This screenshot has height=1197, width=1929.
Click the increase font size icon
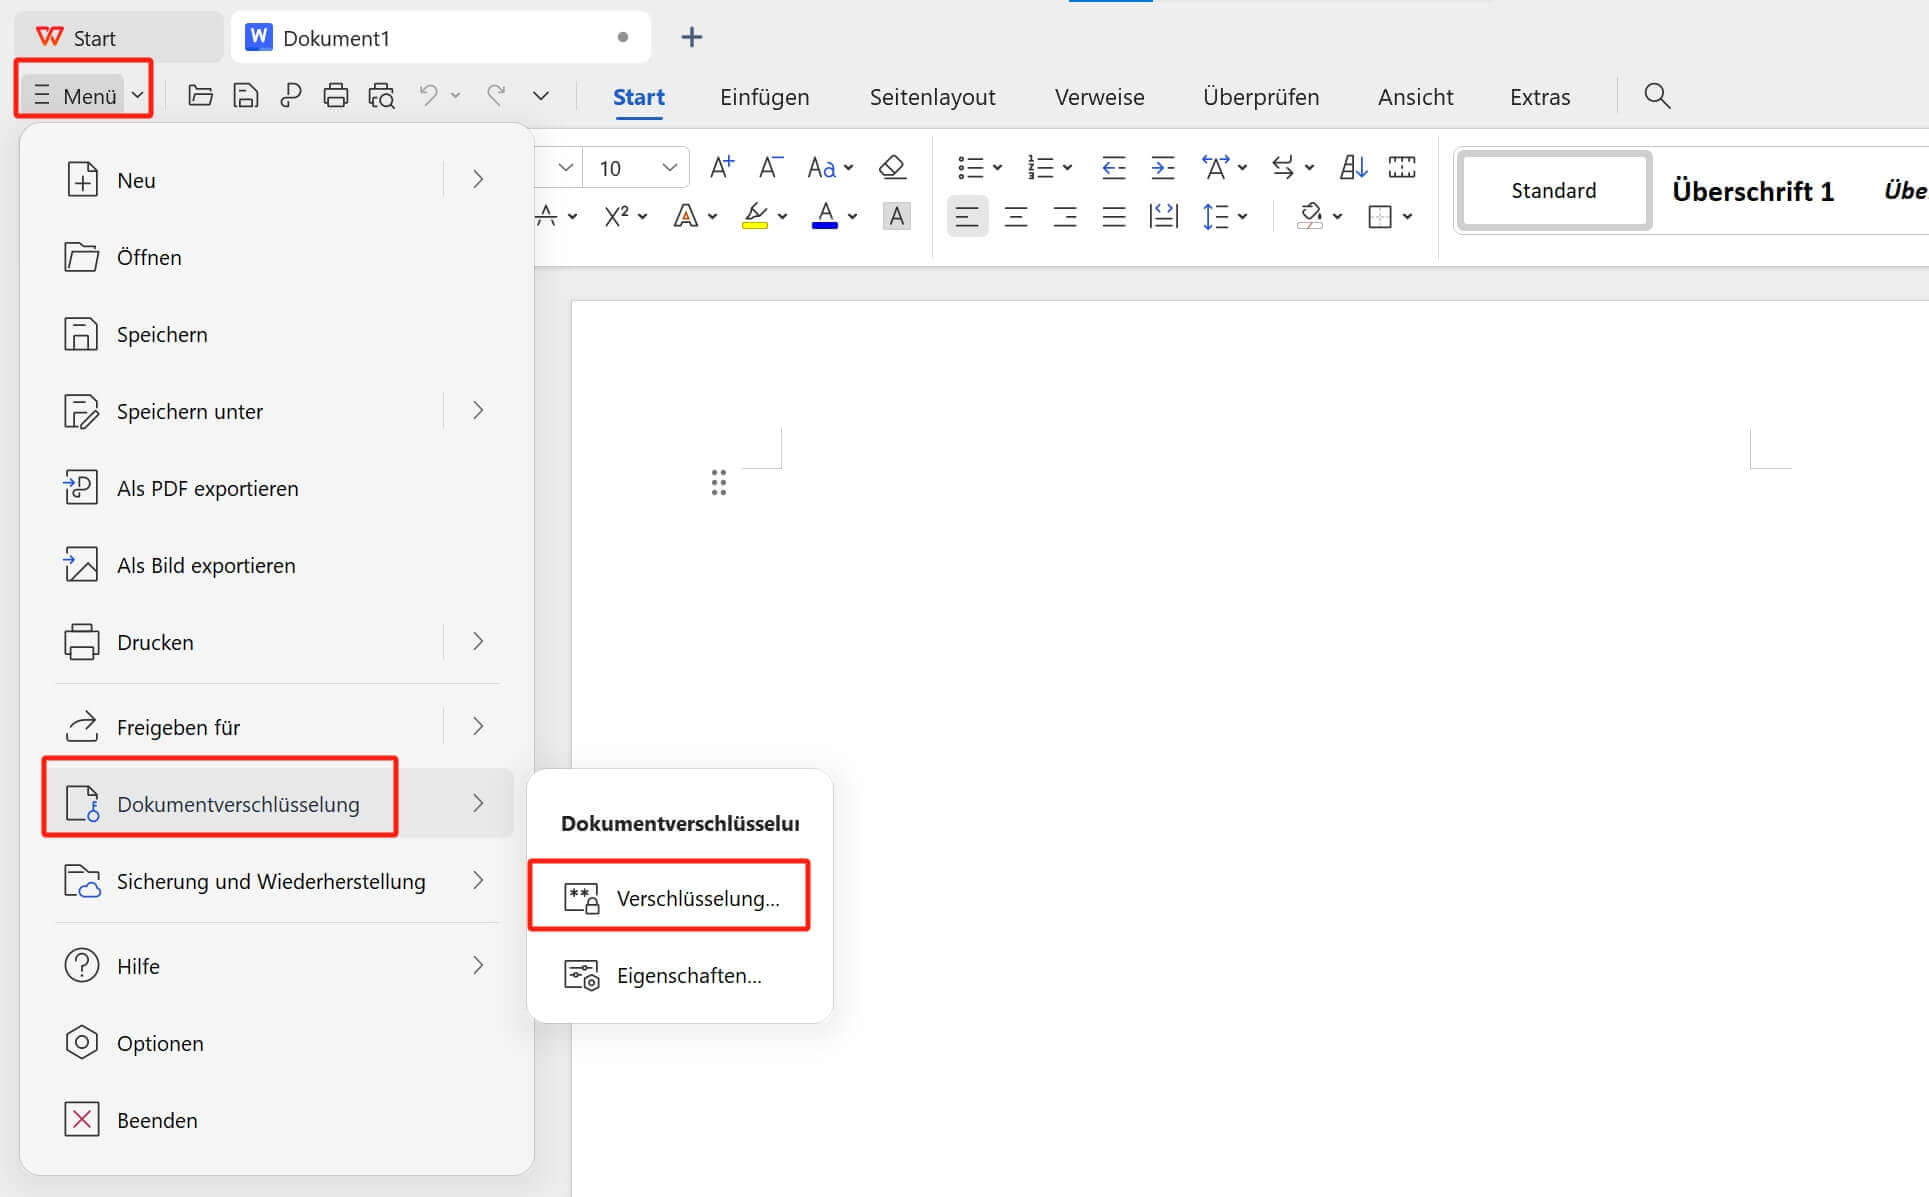coord(721,167)
